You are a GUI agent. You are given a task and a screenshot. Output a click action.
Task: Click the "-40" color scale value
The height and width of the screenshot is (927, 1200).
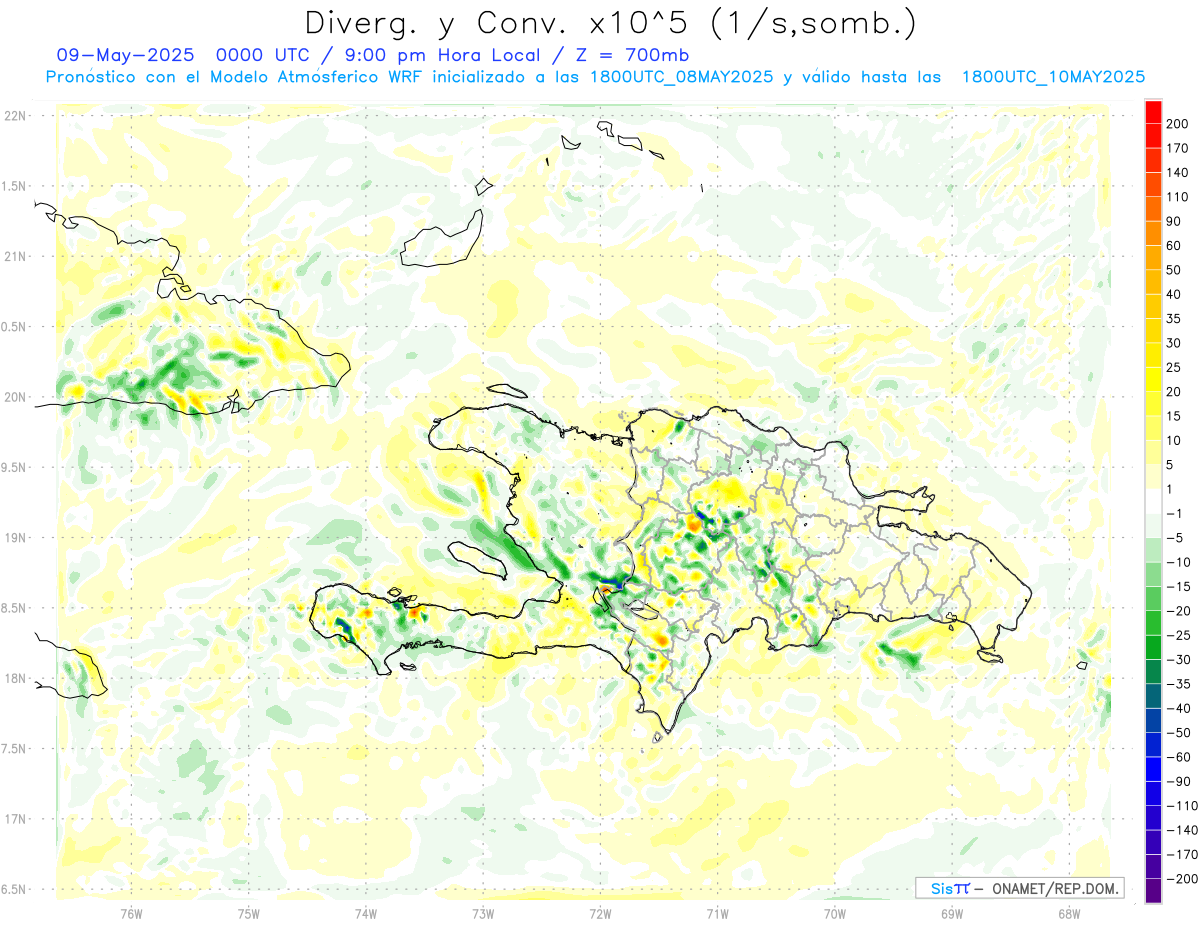(1178, 709)
